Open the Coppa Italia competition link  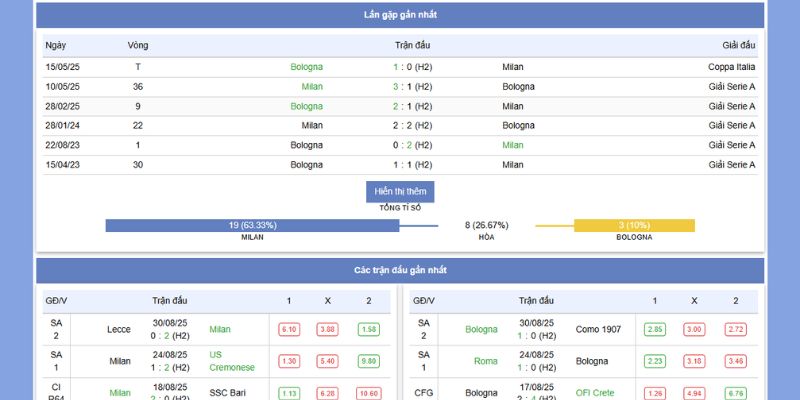(x=732, y=67)
